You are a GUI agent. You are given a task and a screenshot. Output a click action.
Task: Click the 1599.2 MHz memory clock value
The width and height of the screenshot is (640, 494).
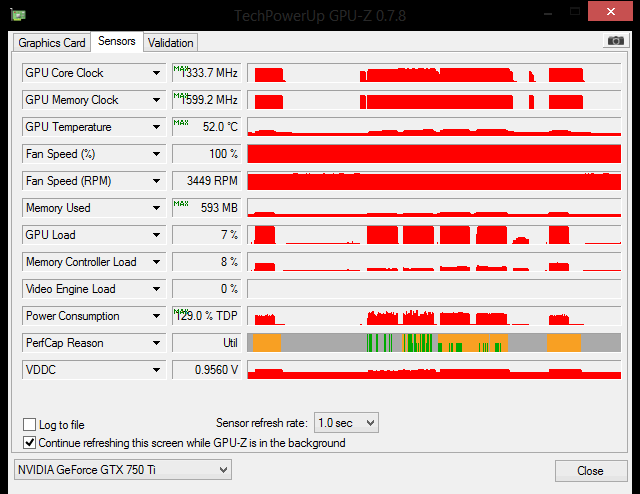pos(207,100)
